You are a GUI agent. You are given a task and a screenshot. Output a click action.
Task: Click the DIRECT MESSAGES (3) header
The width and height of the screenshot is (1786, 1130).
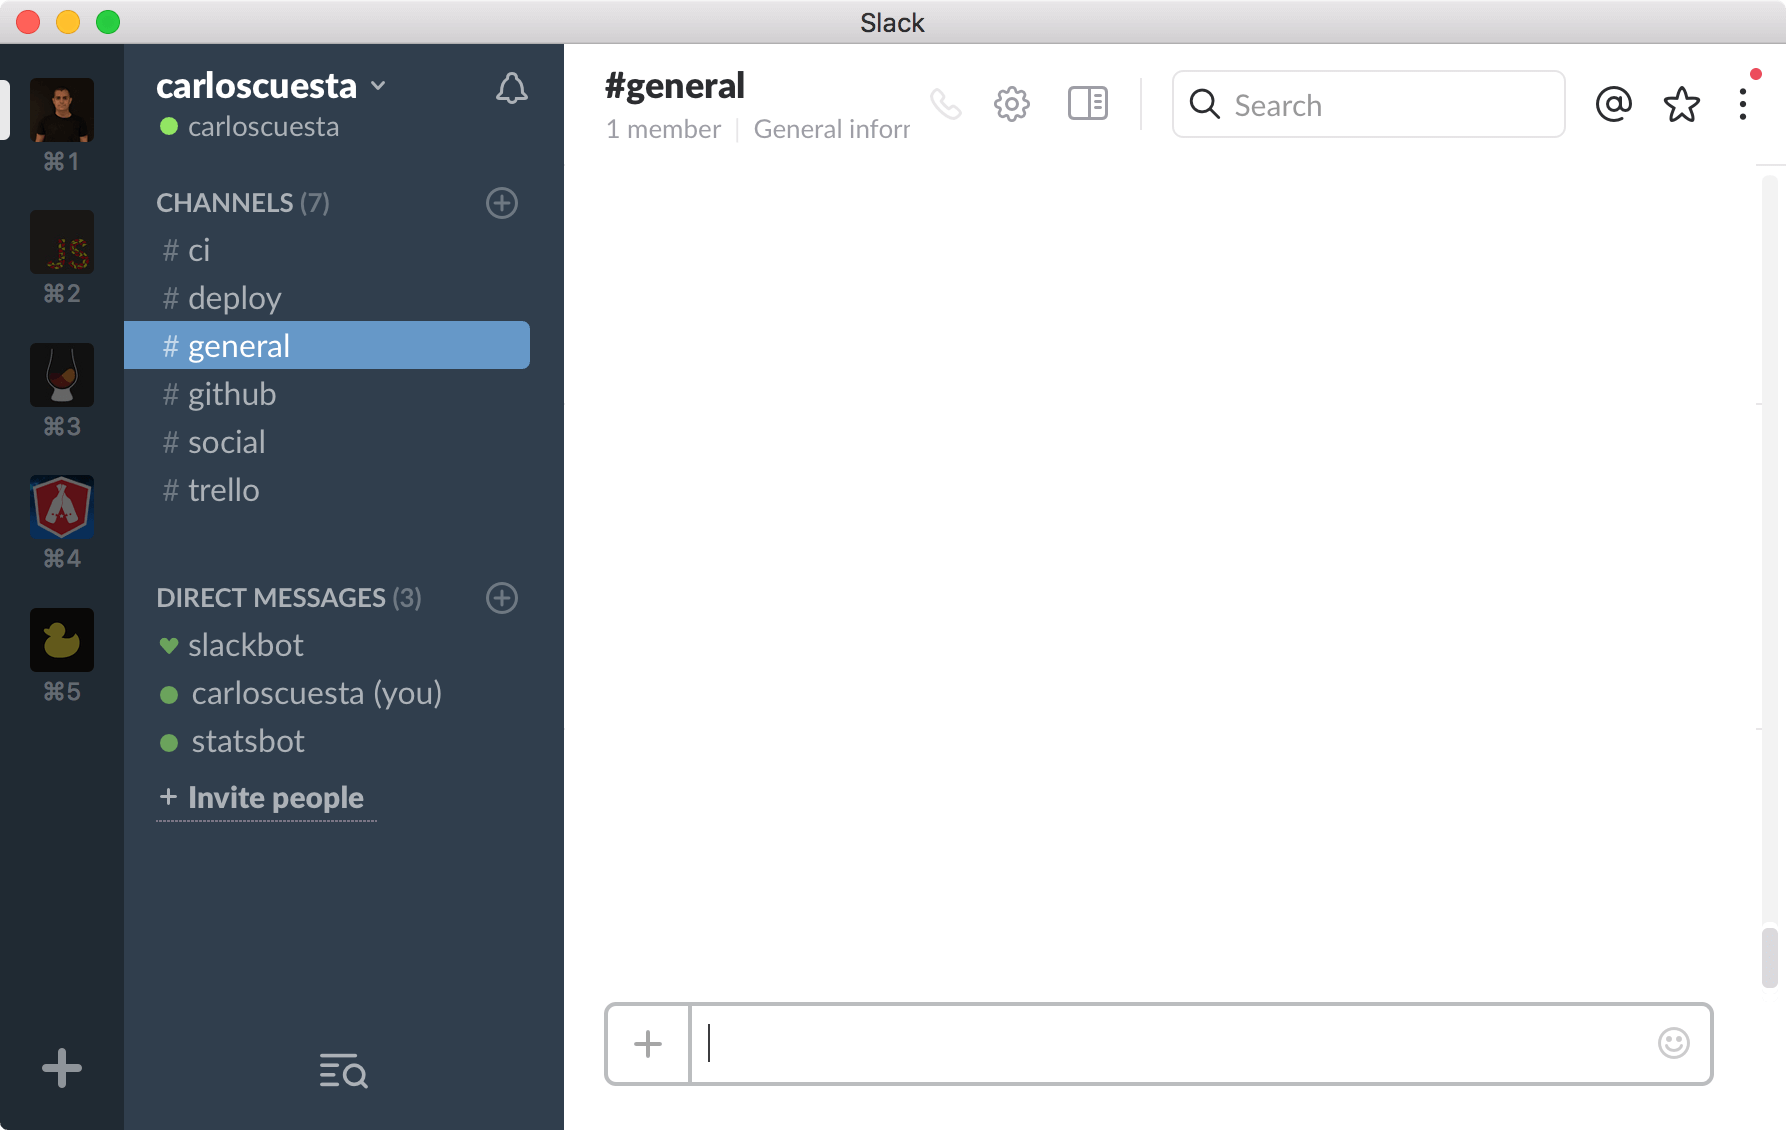289,598
